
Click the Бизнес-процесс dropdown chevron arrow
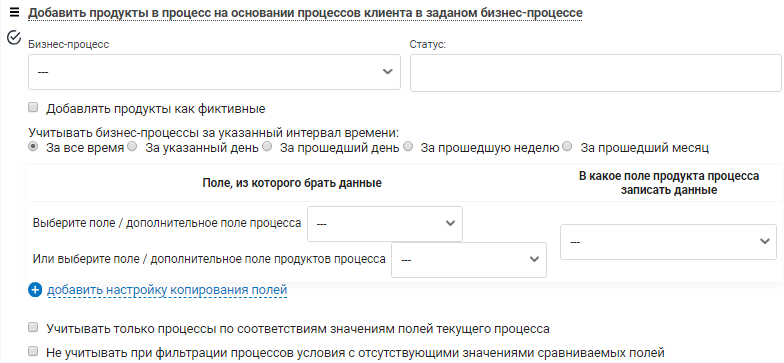388,72
